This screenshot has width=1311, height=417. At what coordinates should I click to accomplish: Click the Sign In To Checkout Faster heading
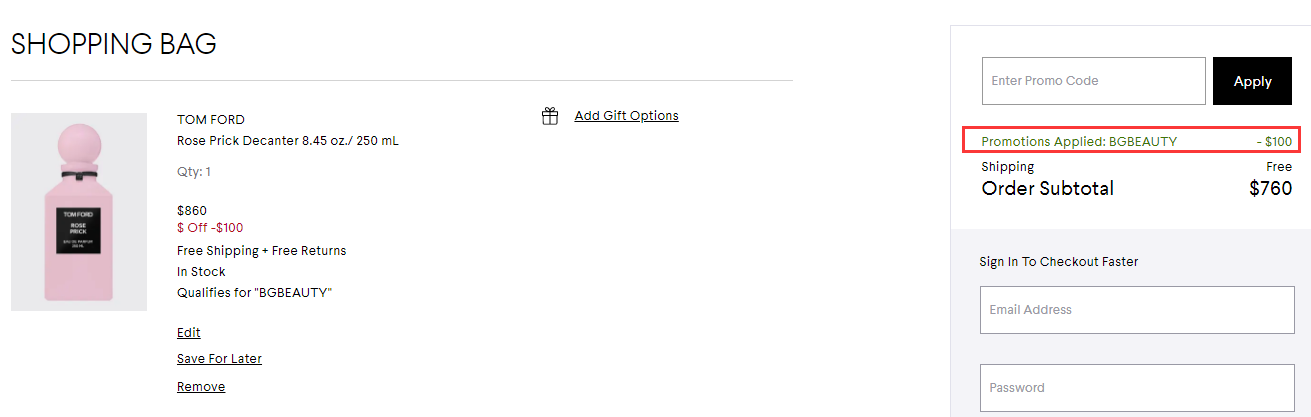1059,262
